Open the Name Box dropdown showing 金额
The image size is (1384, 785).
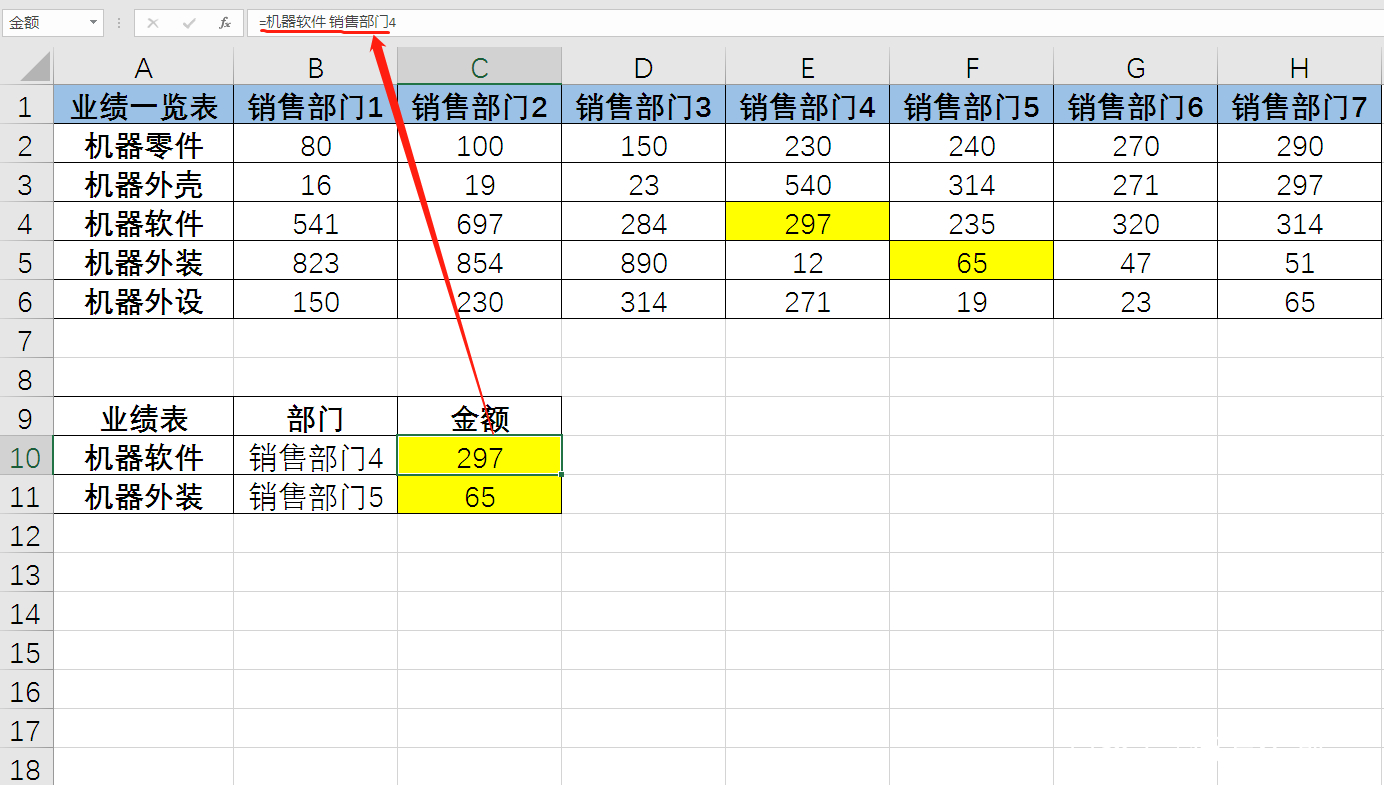(x=95, y=21)
